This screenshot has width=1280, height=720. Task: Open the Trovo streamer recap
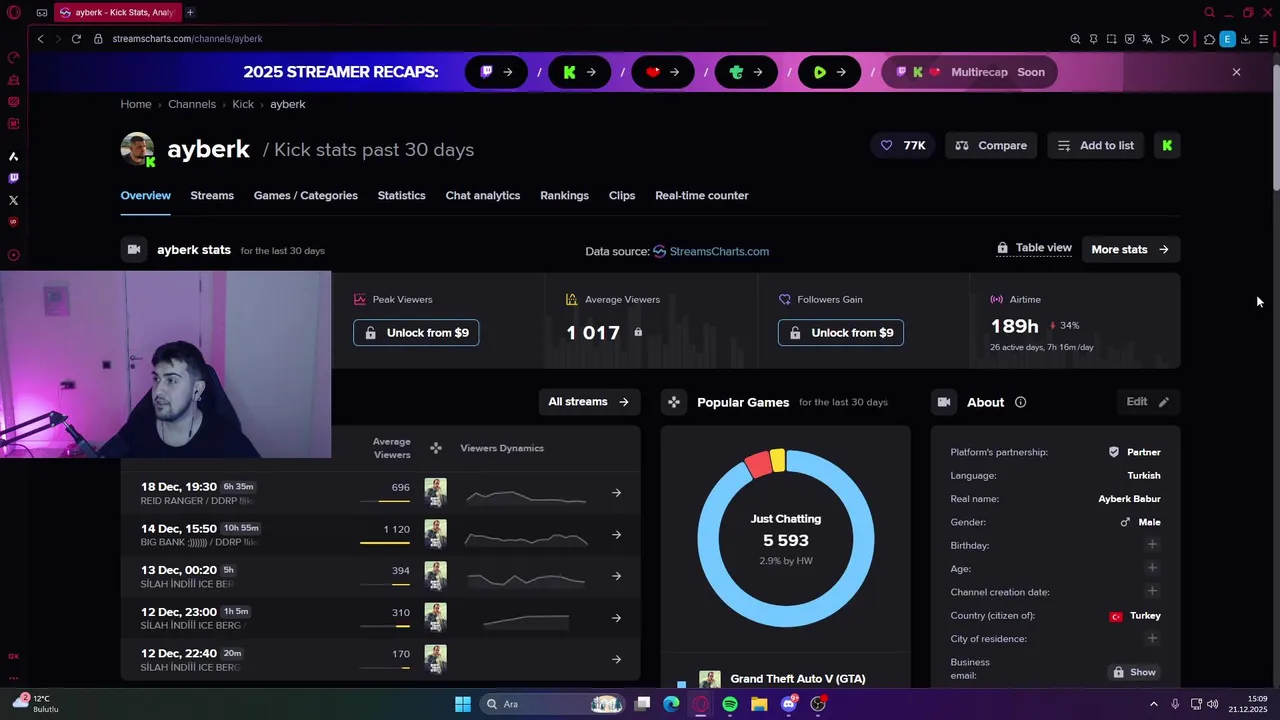point(746,72)
